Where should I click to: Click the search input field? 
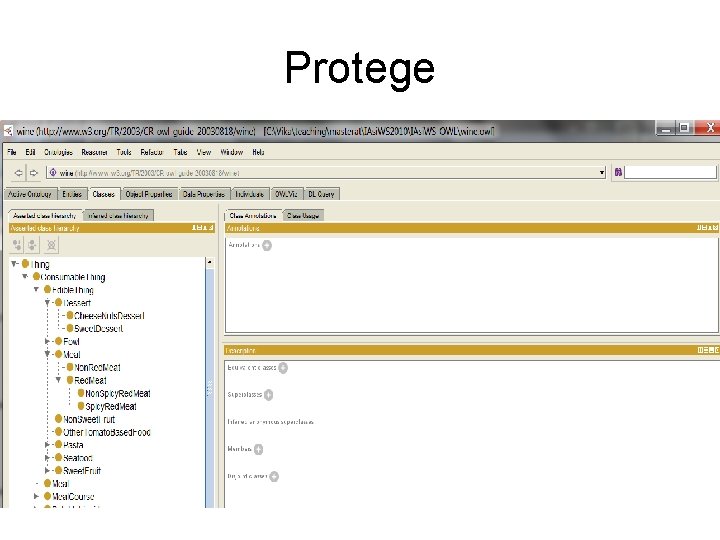[670, 172]
